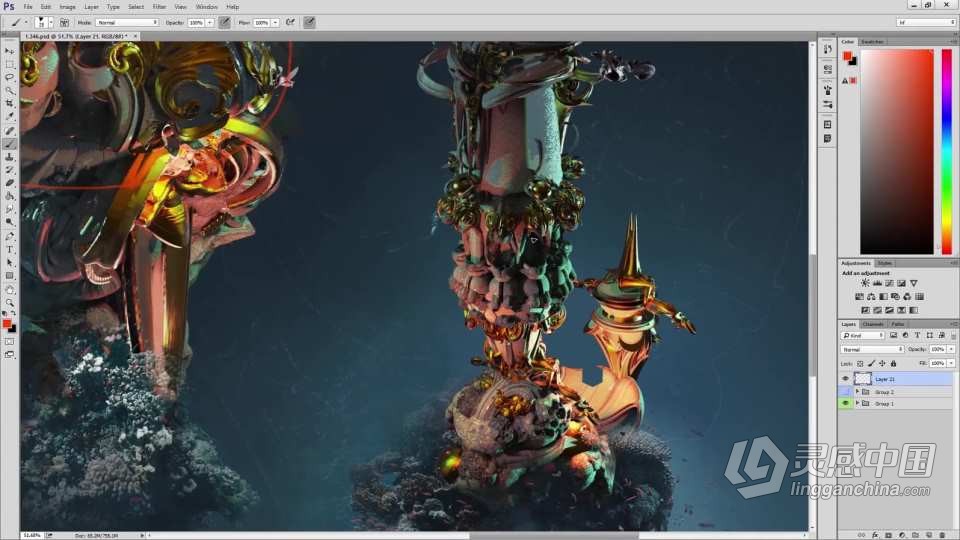Switch to the Swatches tab

tap(872, 42)
